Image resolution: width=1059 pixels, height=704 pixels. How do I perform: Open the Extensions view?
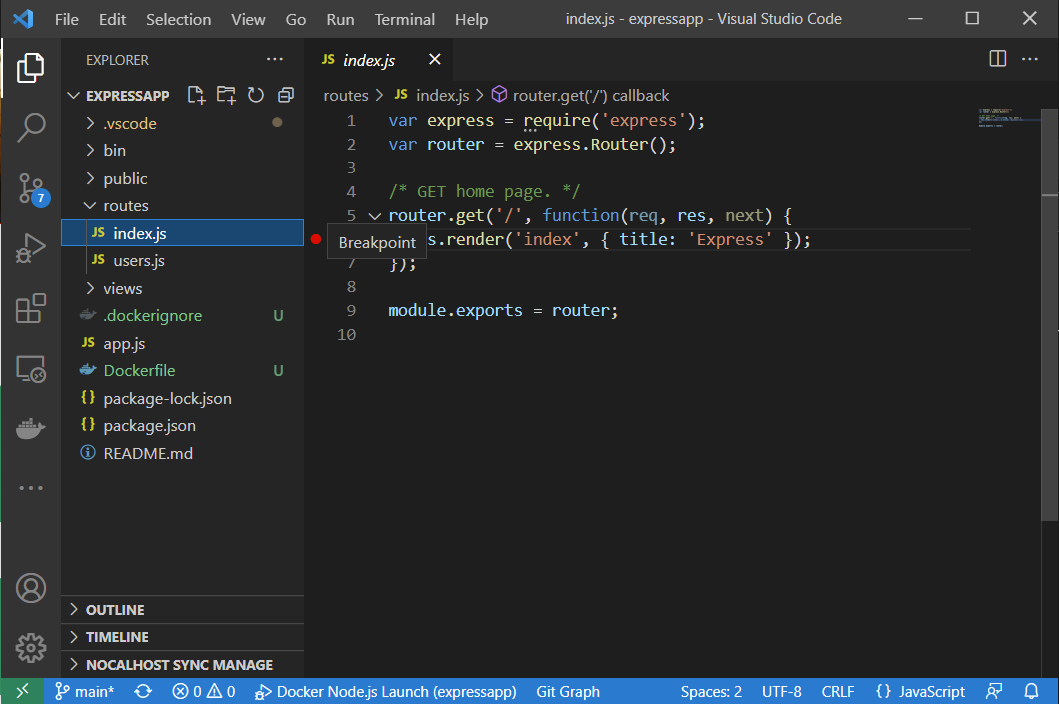point(30,308)
